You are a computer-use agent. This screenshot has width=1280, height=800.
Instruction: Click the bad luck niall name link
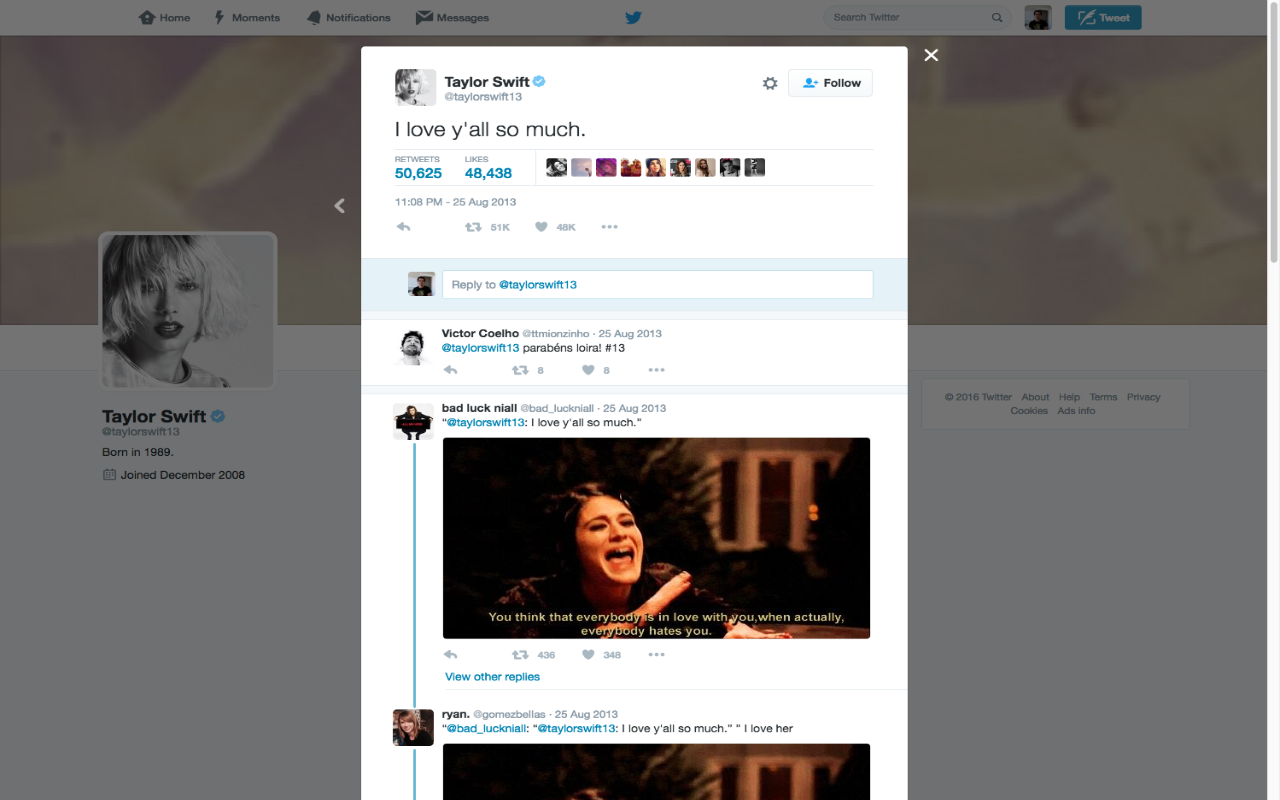(x=479, y=408)
